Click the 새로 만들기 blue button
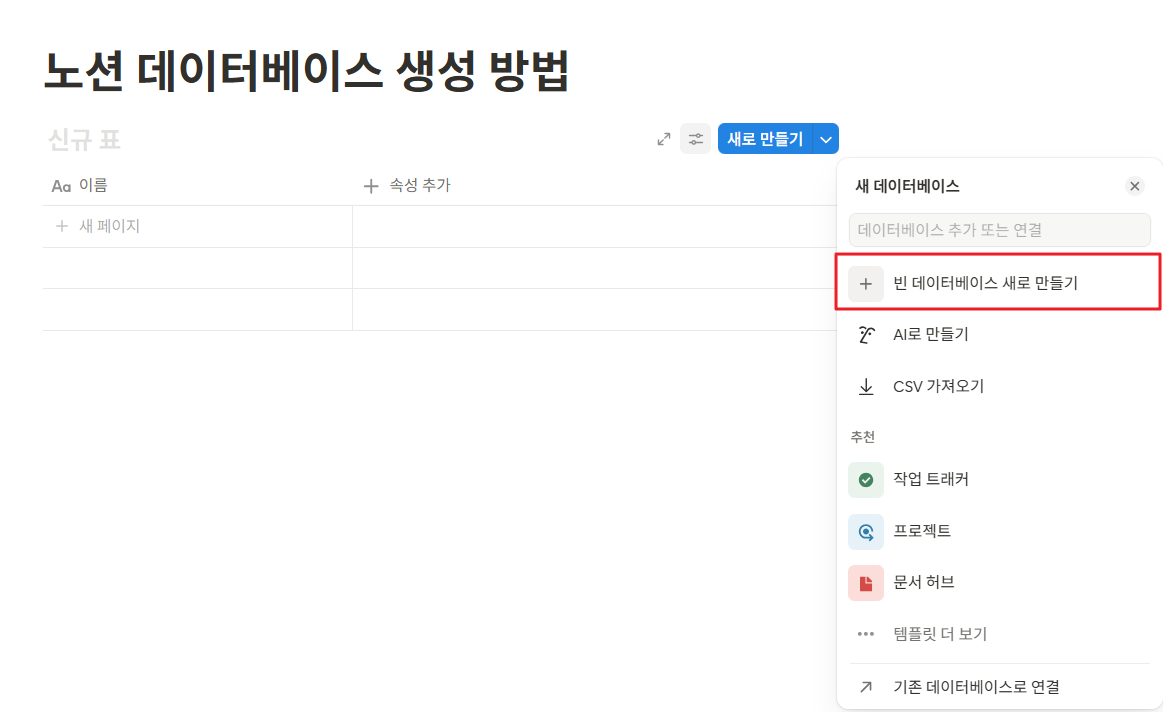1163x712 pixels. tap(765, 138)
